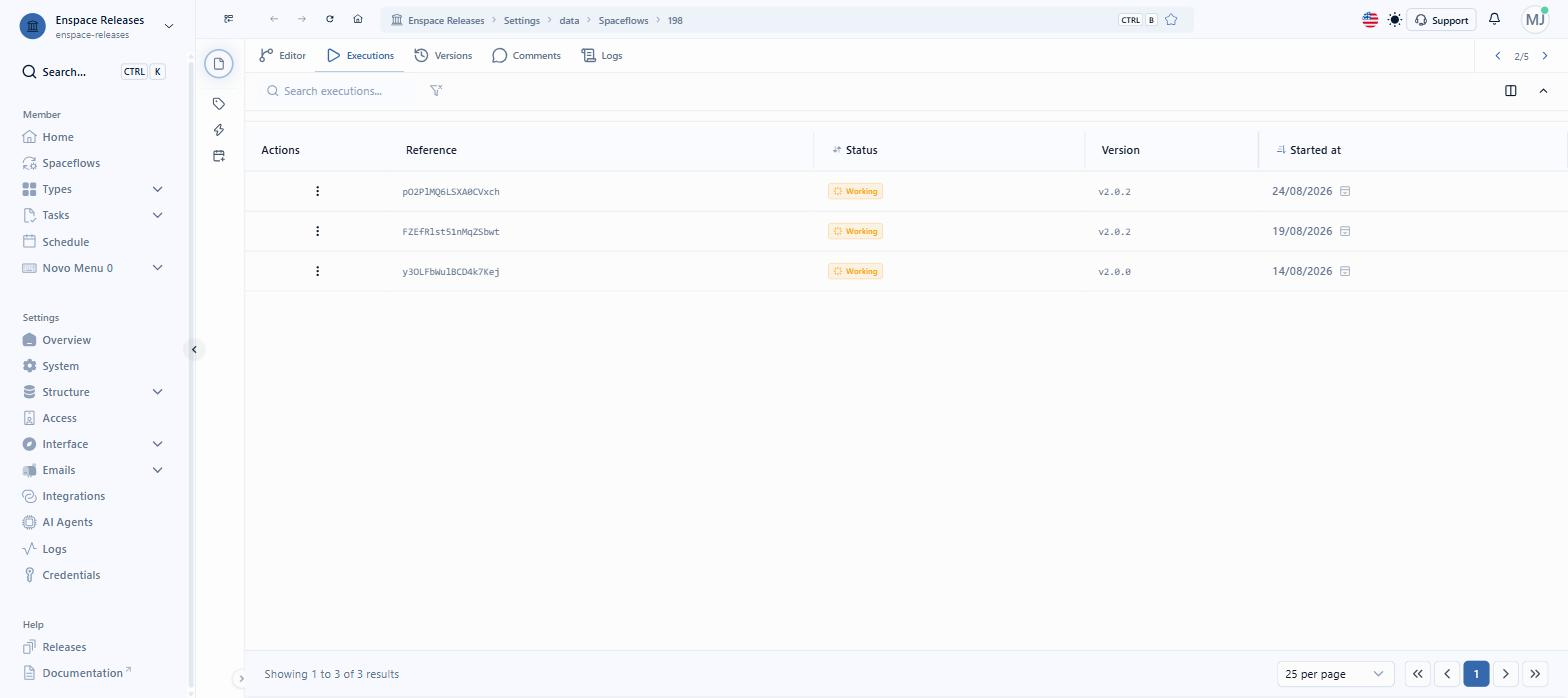Select page 1 in the pagination
The height and width of the screenshot is (698, 1568).
(x=1476, y=674)
